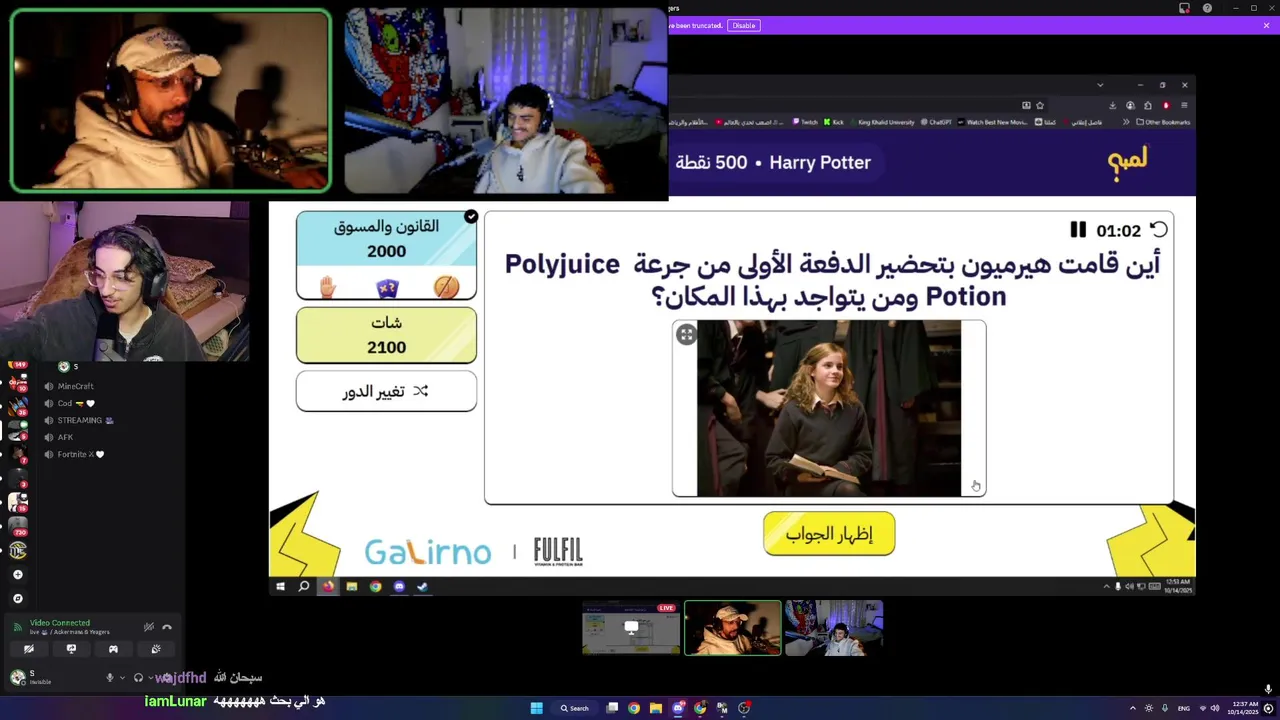Open the Hermione question image
This screenshot has height=720, width=1280.
[829, 408]
